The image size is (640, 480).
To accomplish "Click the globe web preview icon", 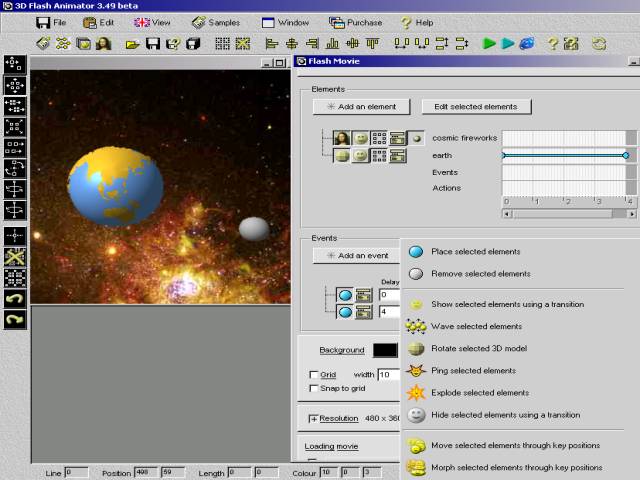I will pos(527,43).
